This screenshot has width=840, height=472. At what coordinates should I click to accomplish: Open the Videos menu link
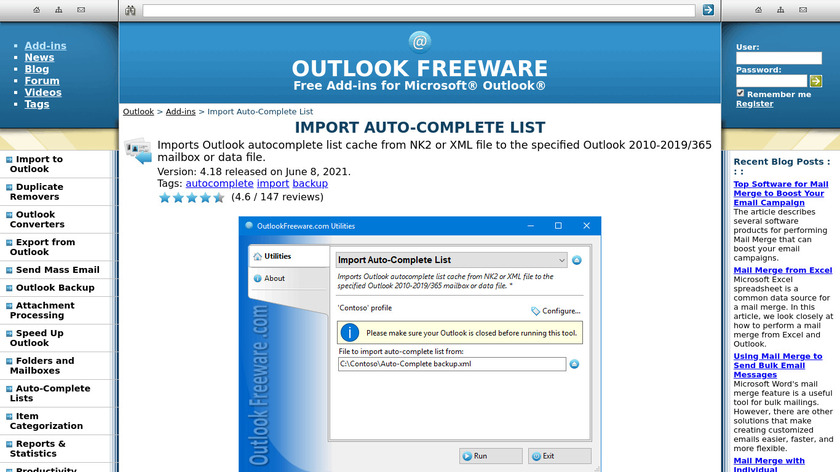pyautogui.click(x=43, y=92)
